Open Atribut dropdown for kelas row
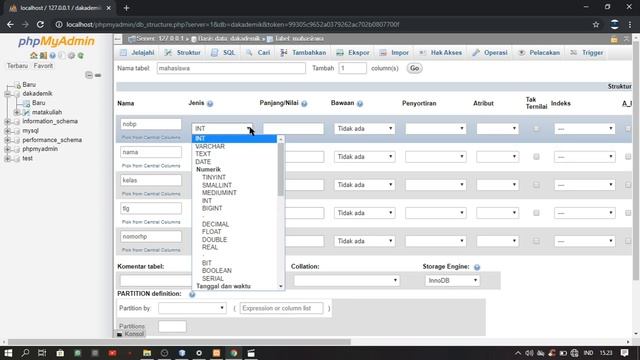Screen dimensions: 640x360 [x=498, y=185]
